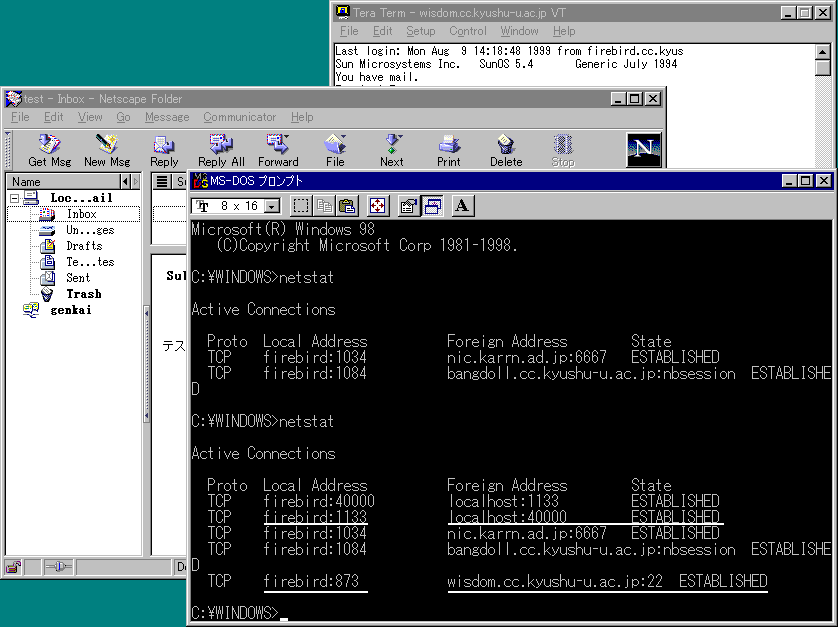Open the Communicator menu

[239, 117]
